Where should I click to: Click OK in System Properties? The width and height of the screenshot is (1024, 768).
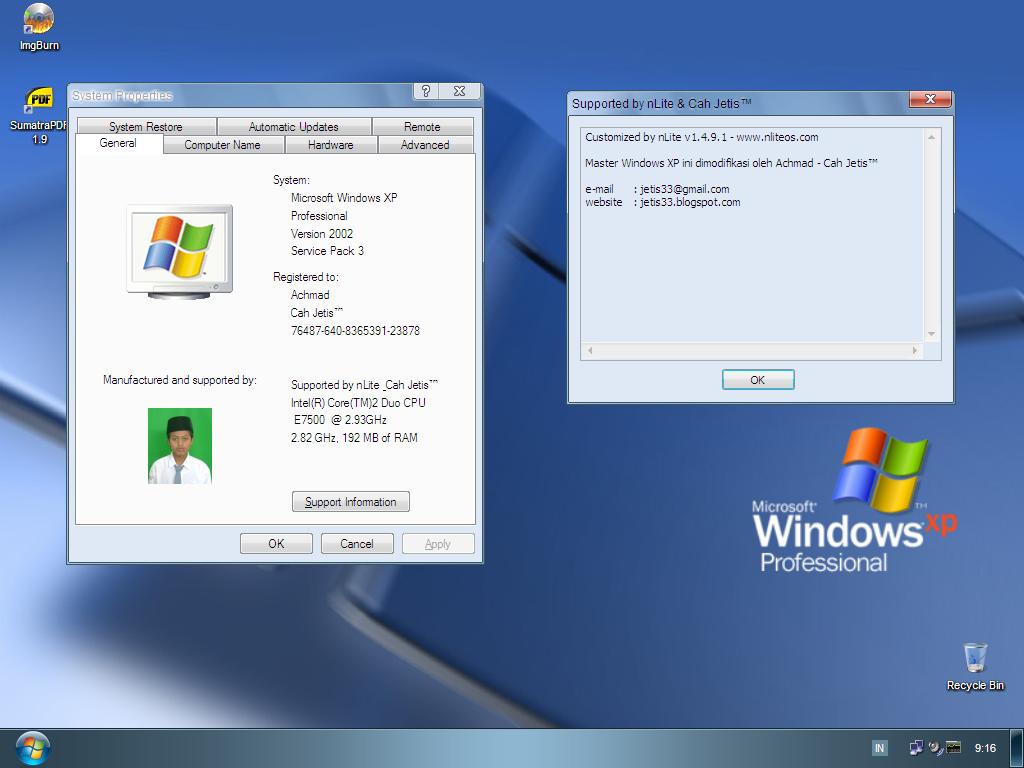coord(276,543)
